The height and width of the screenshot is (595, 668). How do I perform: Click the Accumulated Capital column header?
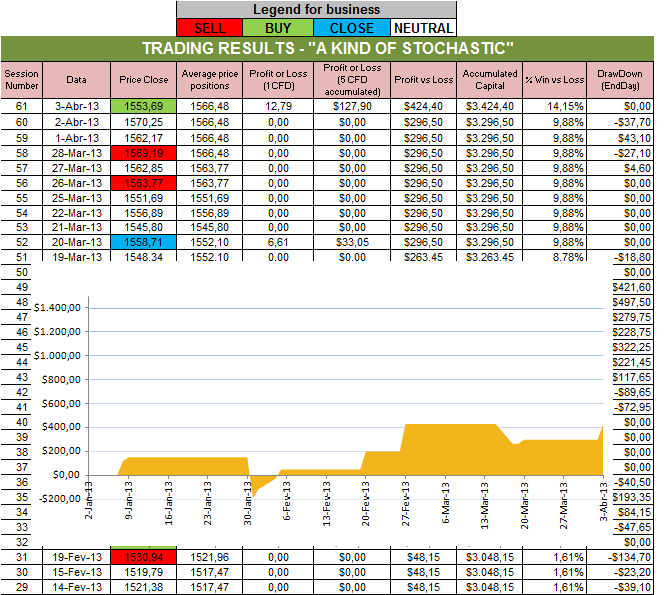click(x=490, y=78)
